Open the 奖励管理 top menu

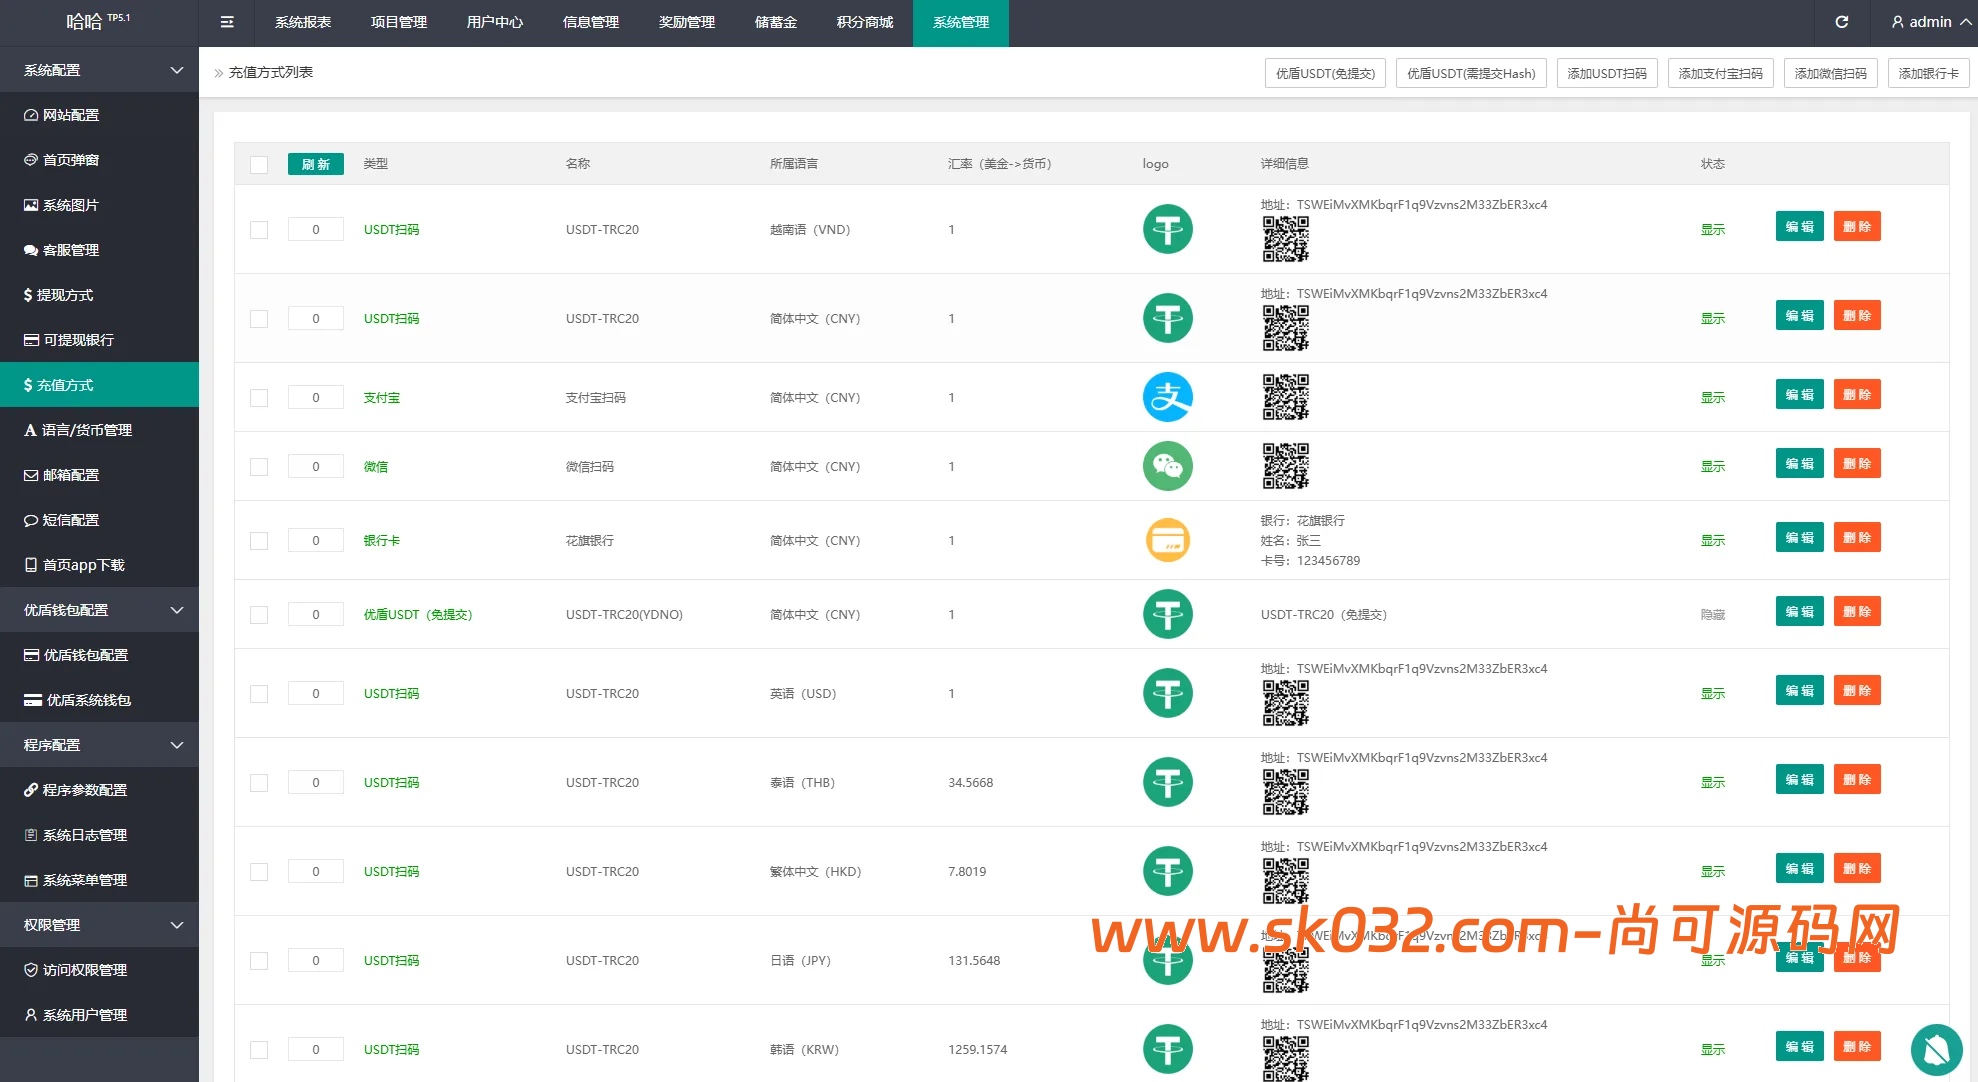(x=686, y=22)
